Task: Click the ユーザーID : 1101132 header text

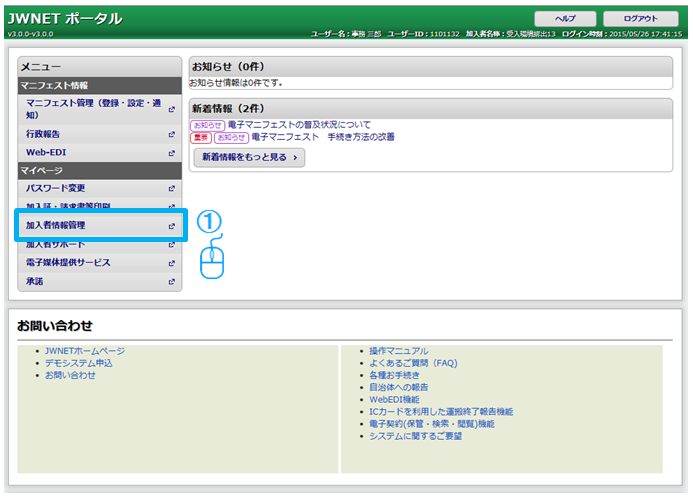Action: (x=423, y=34)
